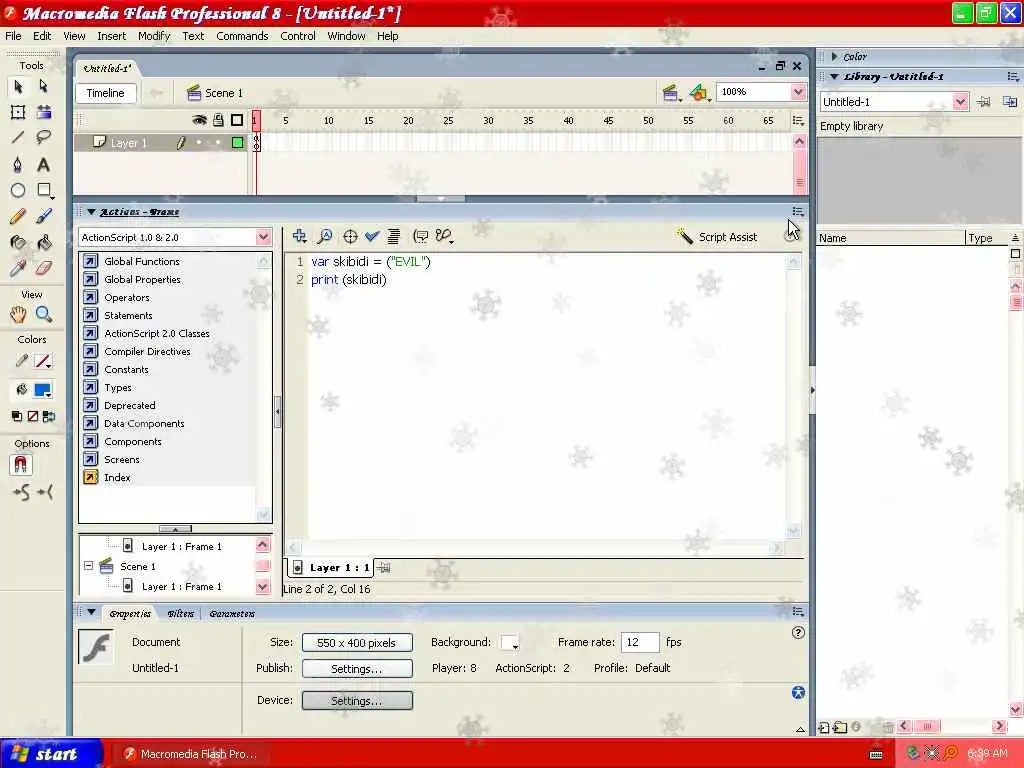
Task: Select the Selection arrow tool
Action: [x=18, y=86]
